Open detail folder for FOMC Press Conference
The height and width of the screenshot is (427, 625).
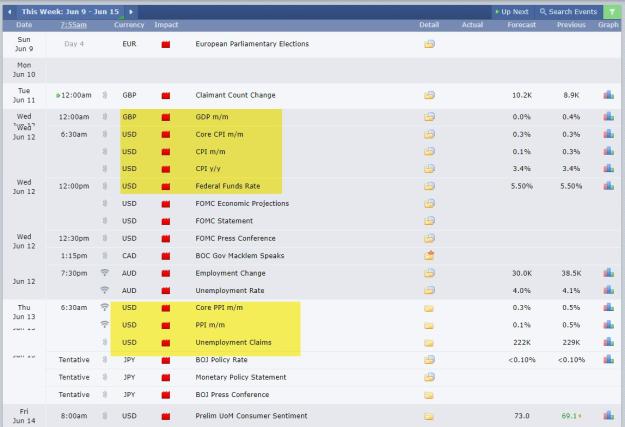click(x=429, y=238)
